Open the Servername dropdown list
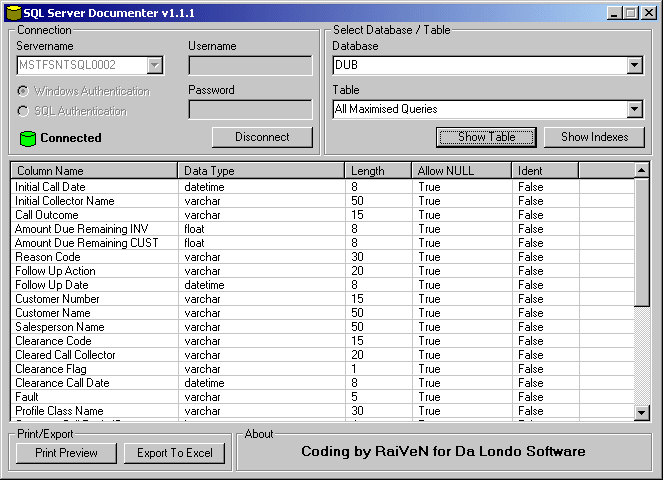Screen dimensions: 663x480 154,65
